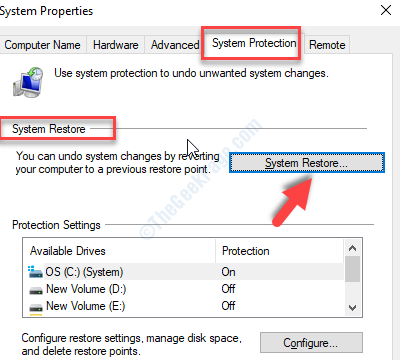This screenshot has width=400, height=360.
Task: Select the New Volume (D:) row
Action: pos(184,289)
